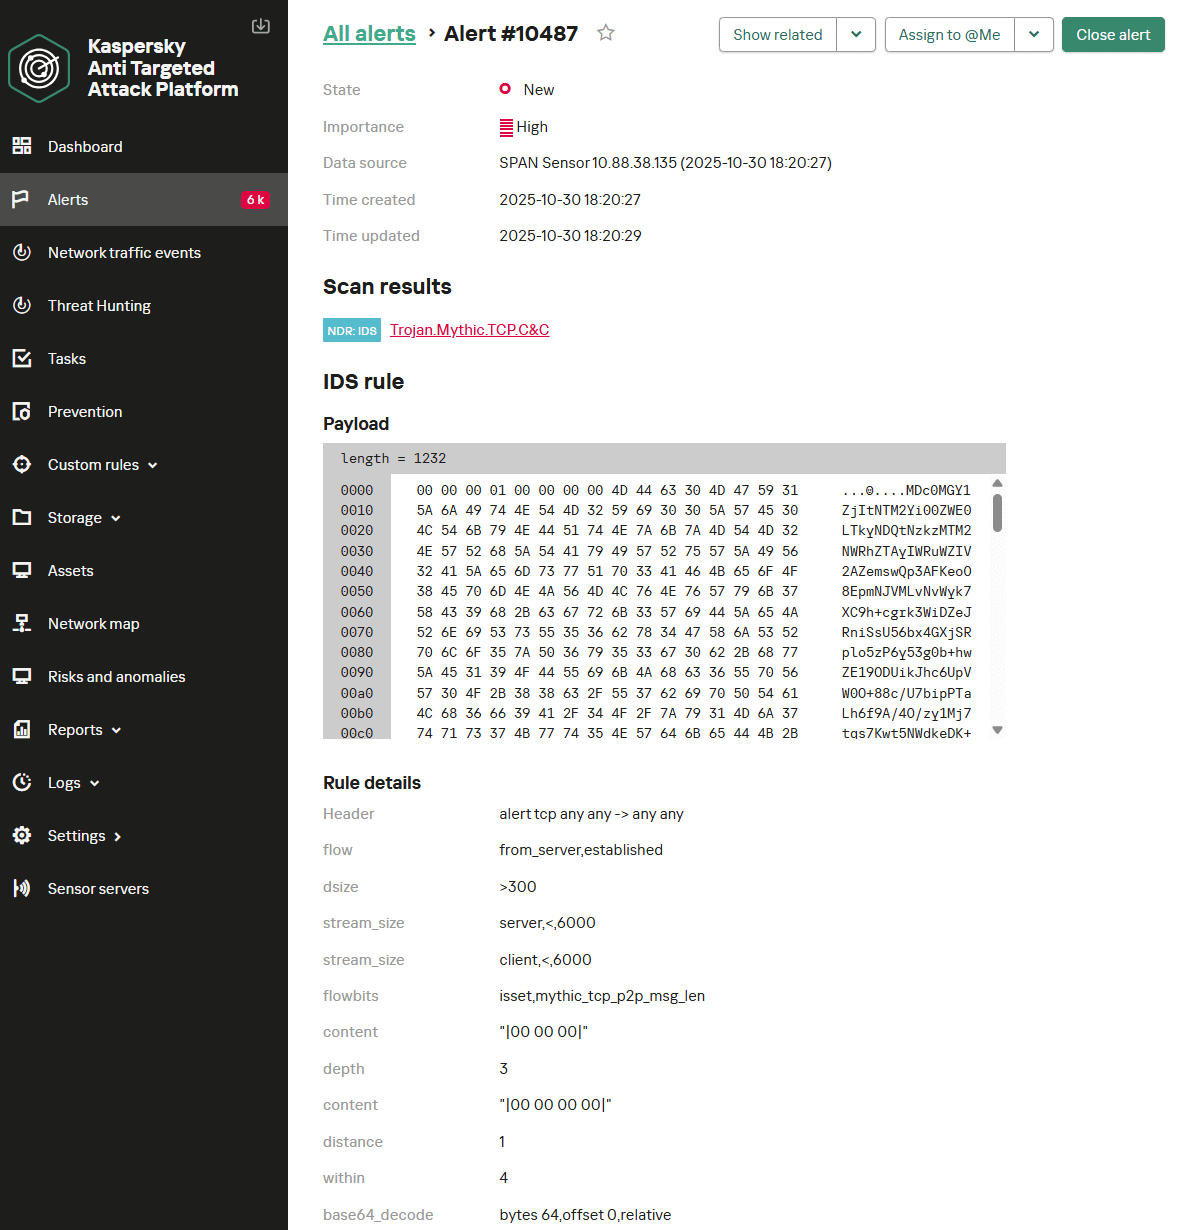Click the Dashboard grid icon
Viewport: 1180px width, 1230px height.
coord(22,146)
